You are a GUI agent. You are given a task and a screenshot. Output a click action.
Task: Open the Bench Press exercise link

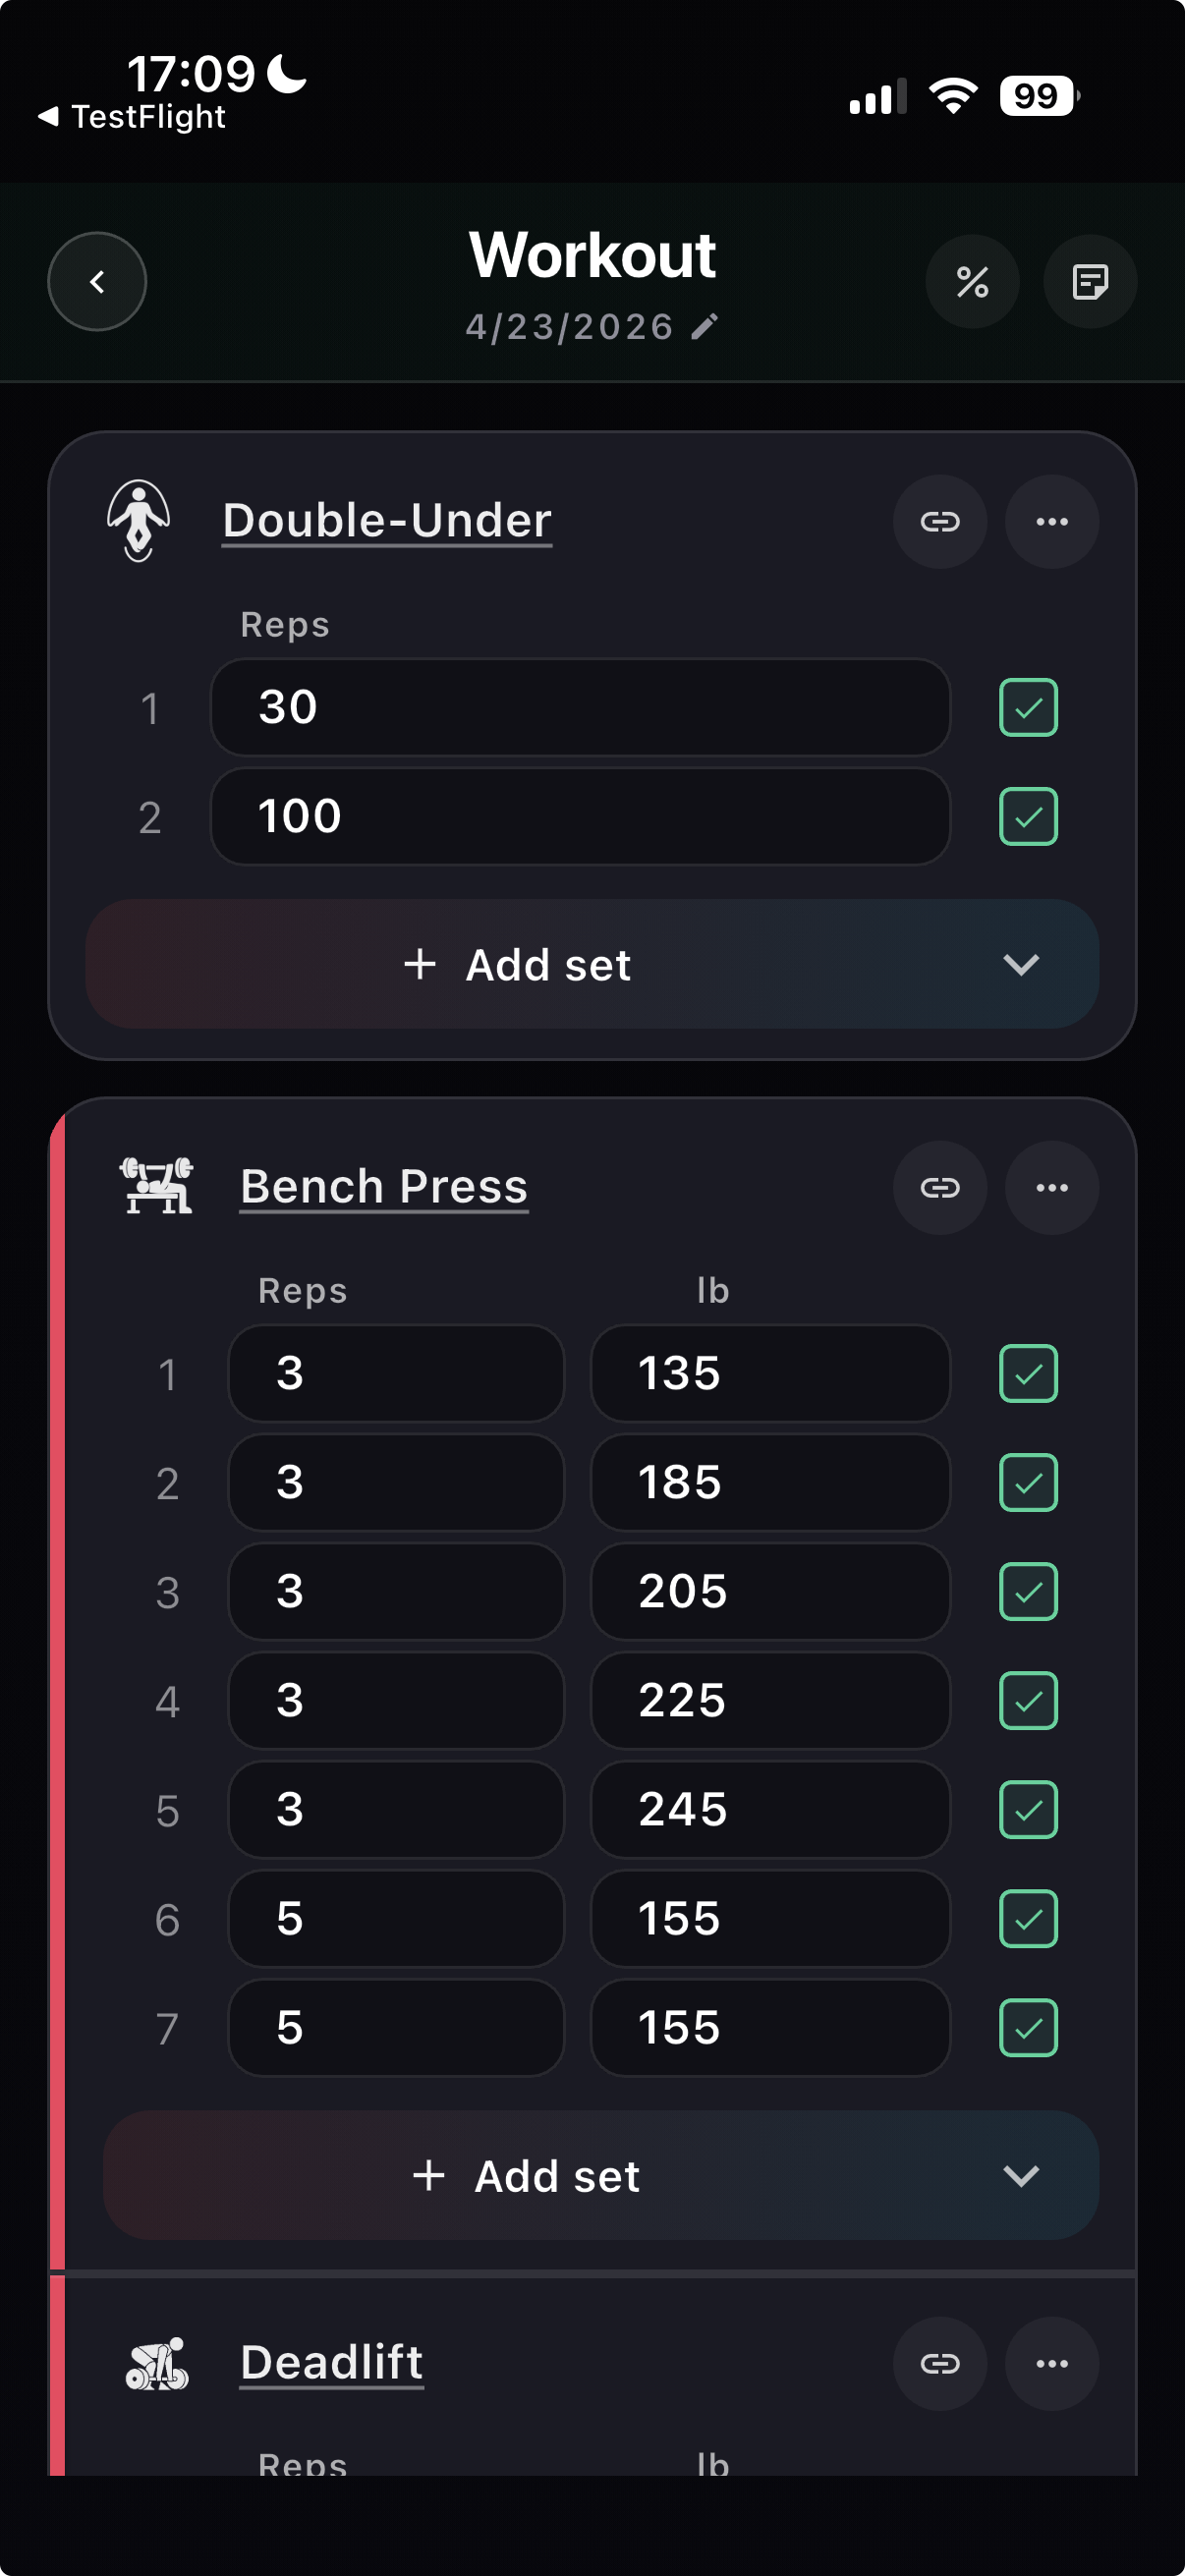click(x=384, y=1187)
